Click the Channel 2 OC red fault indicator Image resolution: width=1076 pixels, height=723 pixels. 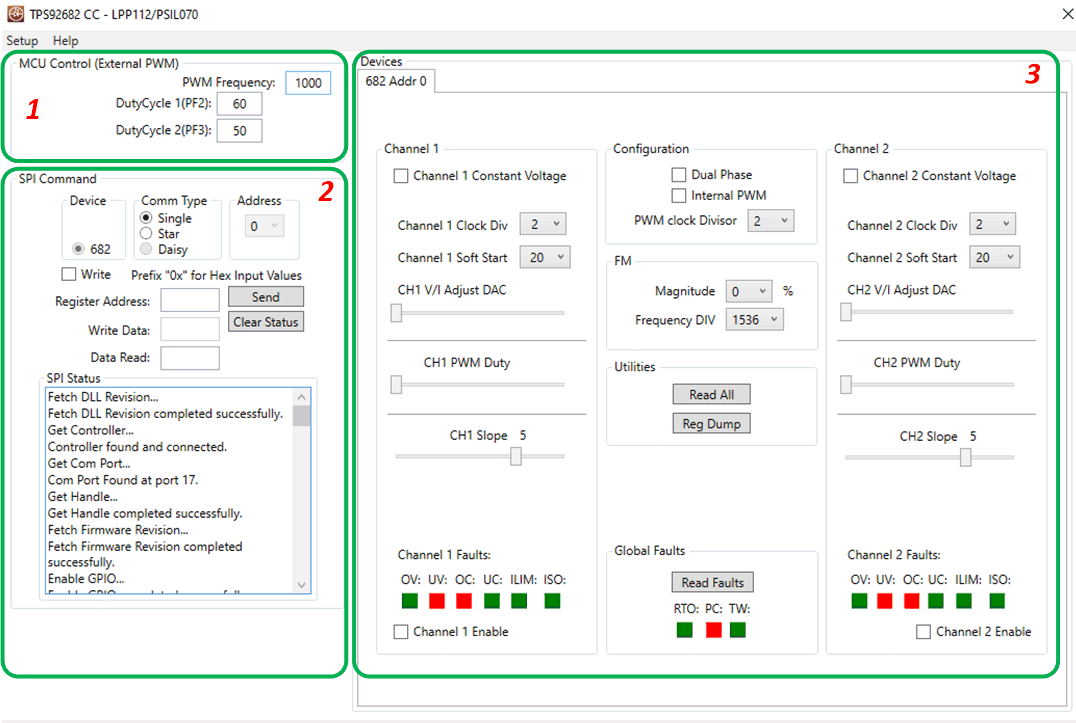click(x=911, y=601)
